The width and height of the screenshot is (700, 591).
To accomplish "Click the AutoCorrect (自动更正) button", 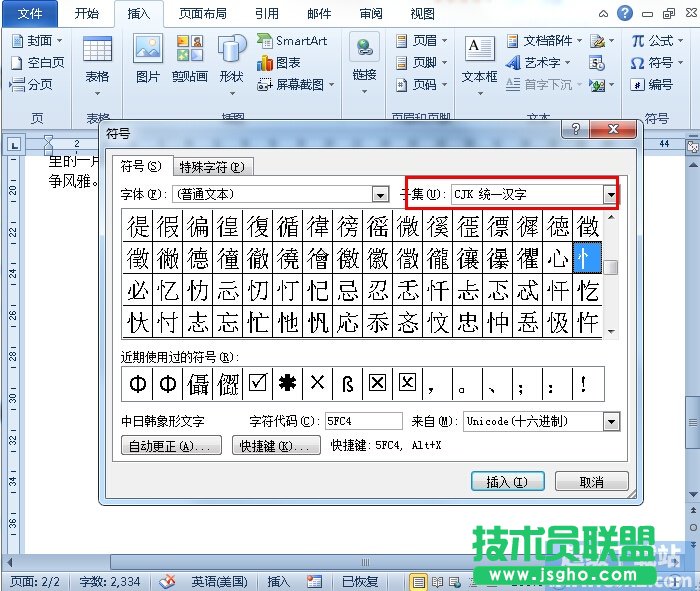I will (x=173, y=446).
